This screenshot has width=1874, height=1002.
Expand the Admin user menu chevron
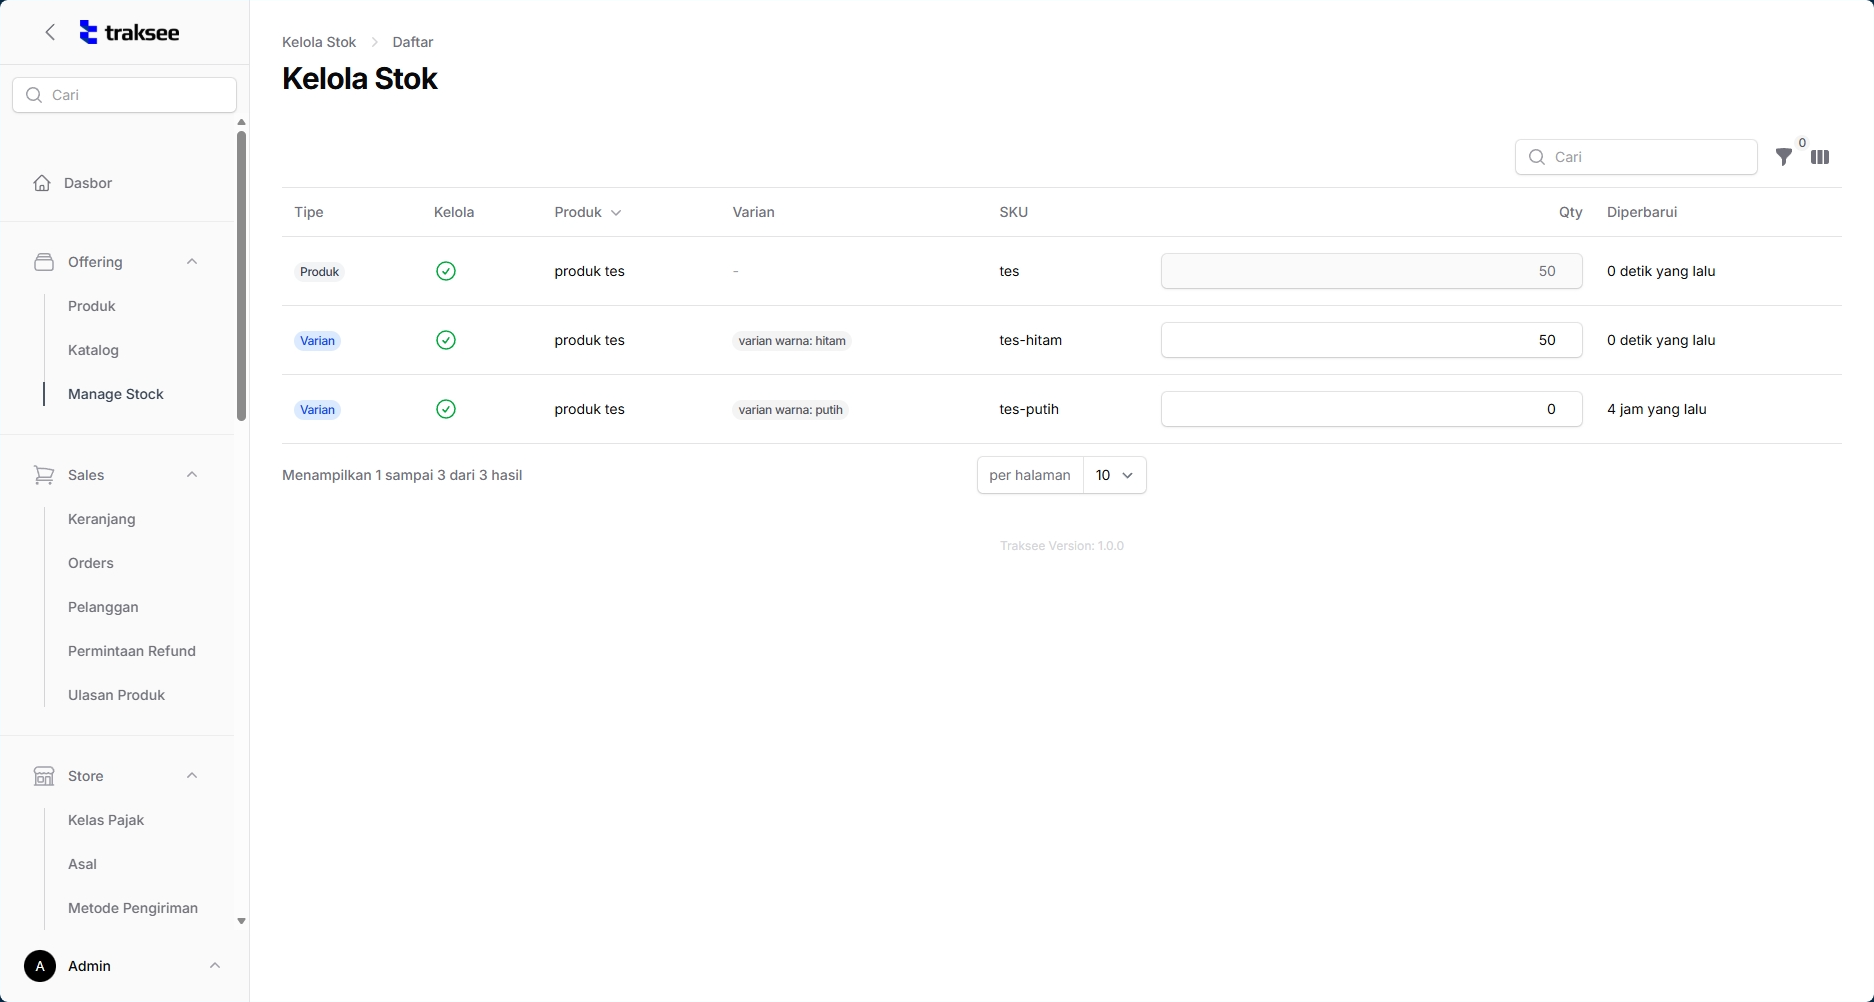pos(214,966)
